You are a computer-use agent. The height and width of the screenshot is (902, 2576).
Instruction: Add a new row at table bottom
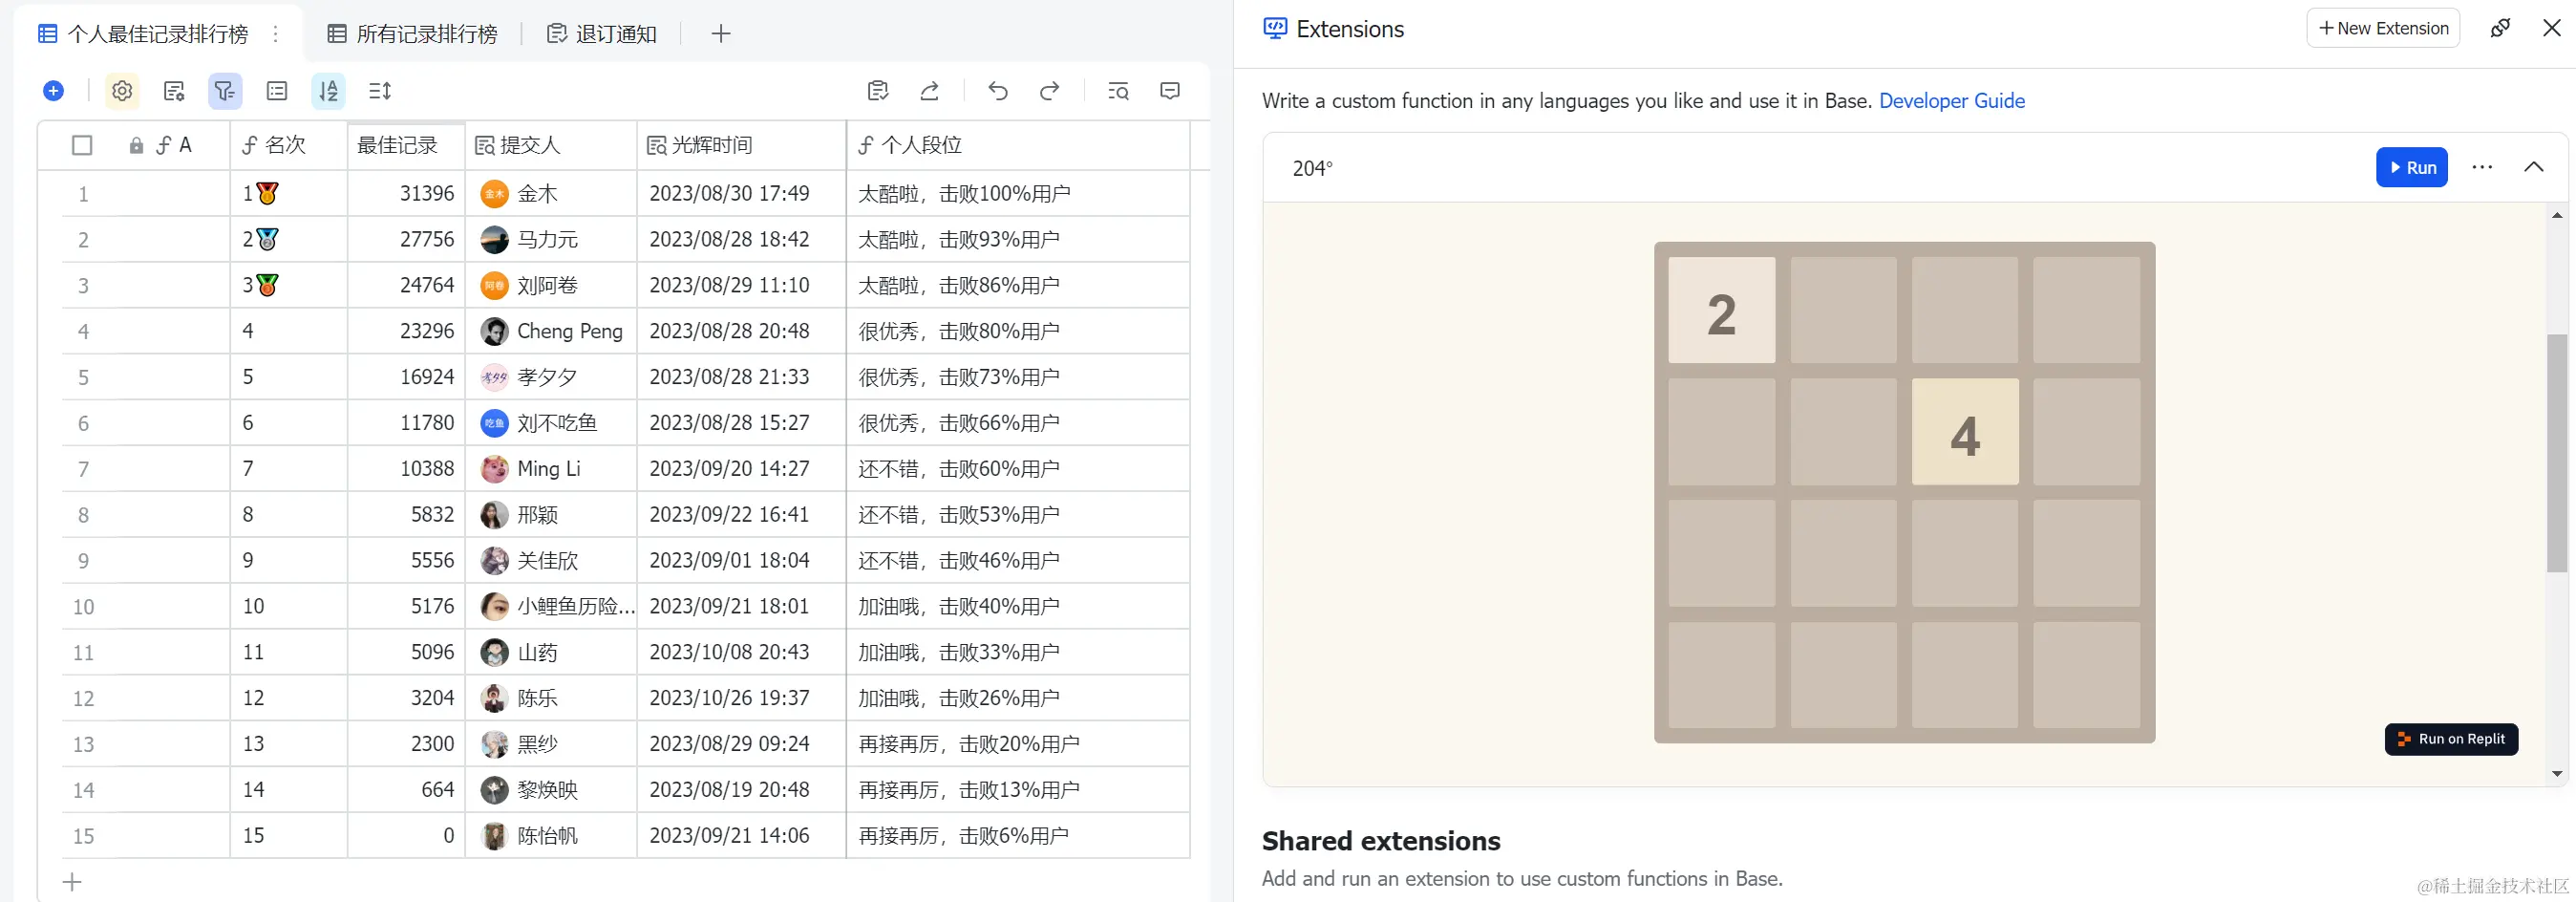(x=72, y=882)
